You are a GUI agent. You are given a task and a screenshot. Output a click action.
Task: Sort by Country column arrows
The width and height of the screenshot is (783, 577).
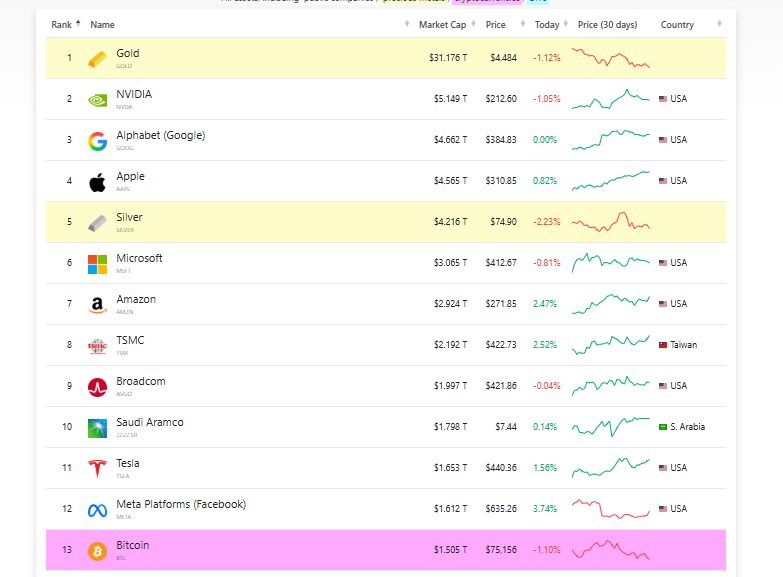tap(720, 23)
